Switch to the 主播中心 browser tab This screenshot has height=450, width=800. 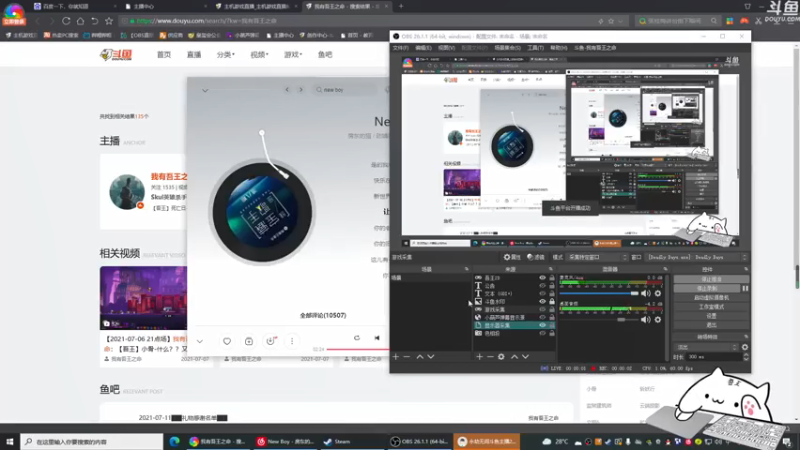164,6
